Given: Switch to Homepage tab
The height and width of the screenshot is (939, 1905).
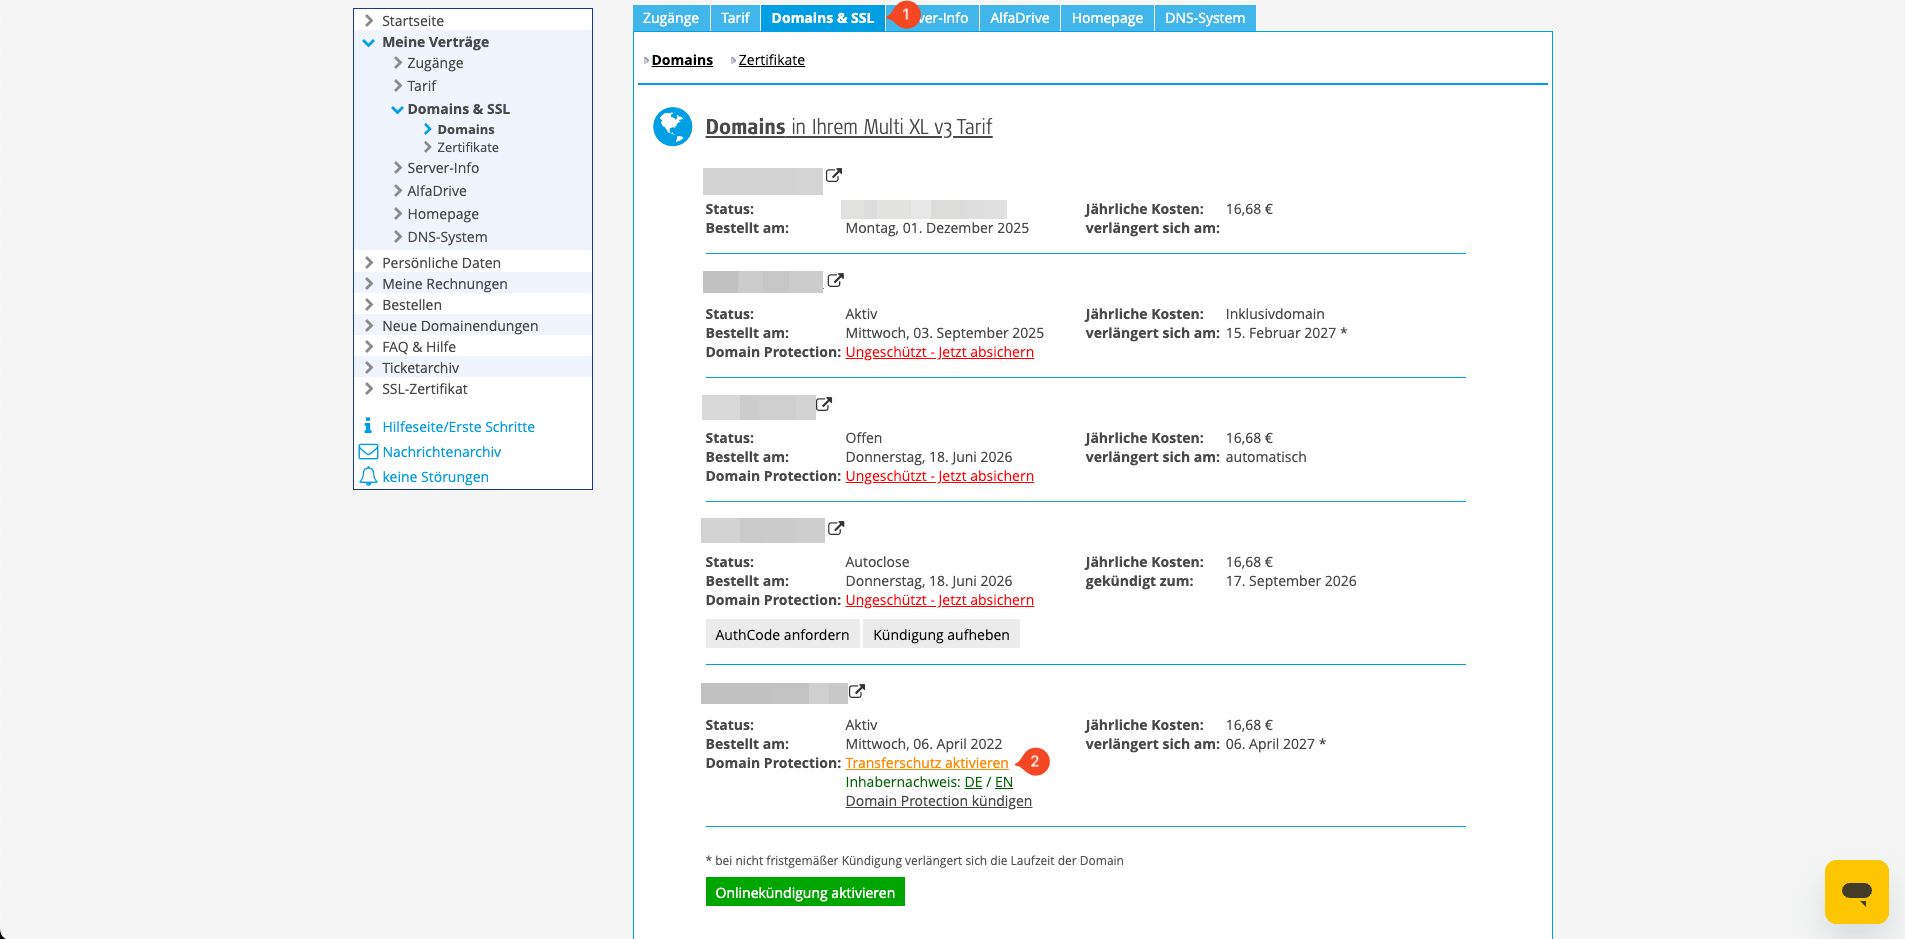Looking at the screenshot, I should [x=1107, y=18].
